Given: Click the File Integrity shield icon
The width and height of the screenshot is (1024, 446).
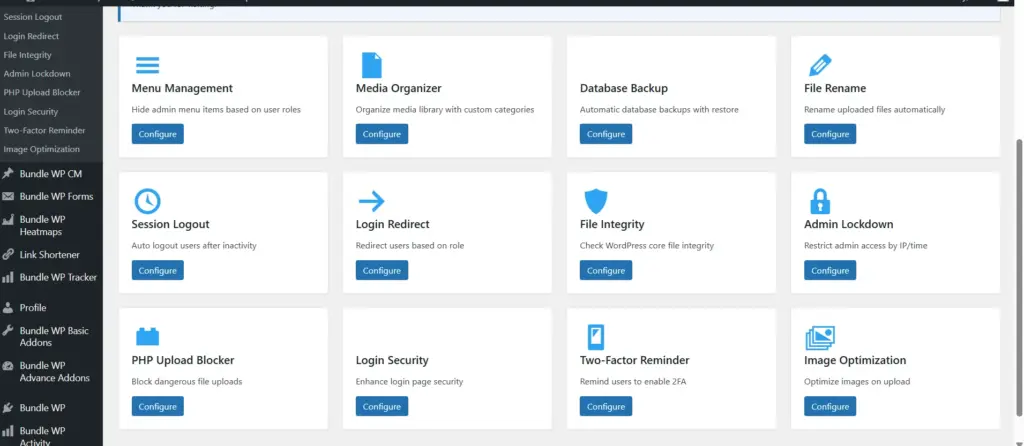Looking at the screenshot, I should point(596,202).
